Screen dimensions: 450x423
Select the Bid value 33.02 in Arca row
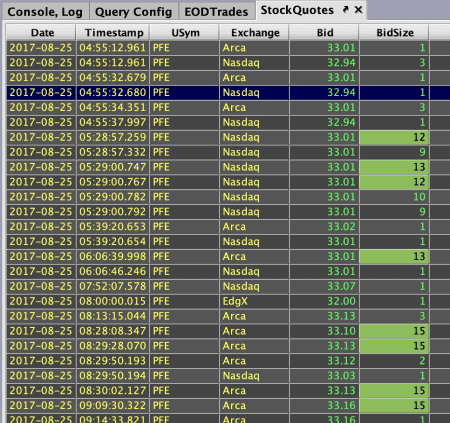(341, 227)
